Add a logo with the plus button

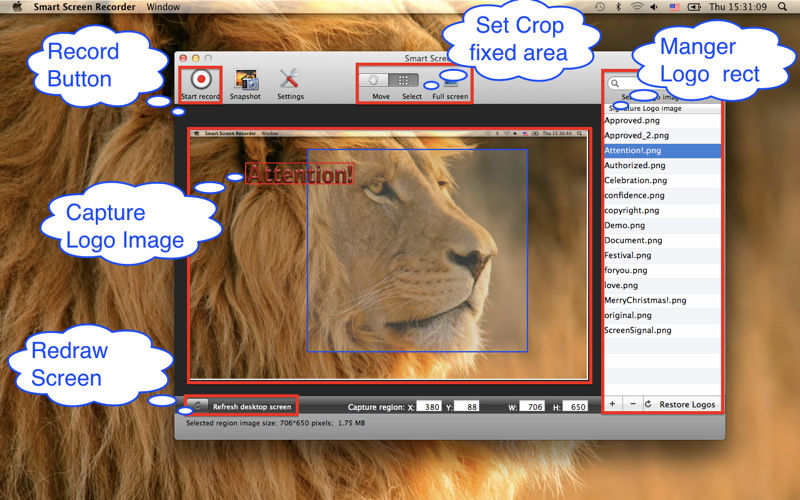coord(612,404)
